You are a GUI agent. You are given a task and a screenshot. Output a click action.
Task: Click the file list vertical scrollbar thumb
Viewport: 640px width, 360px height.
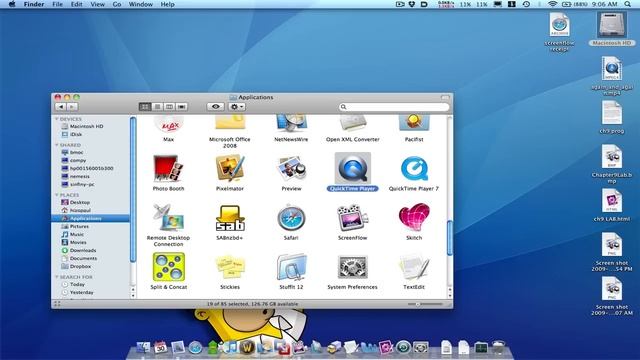pyautogui.click(x=450, y=238)
